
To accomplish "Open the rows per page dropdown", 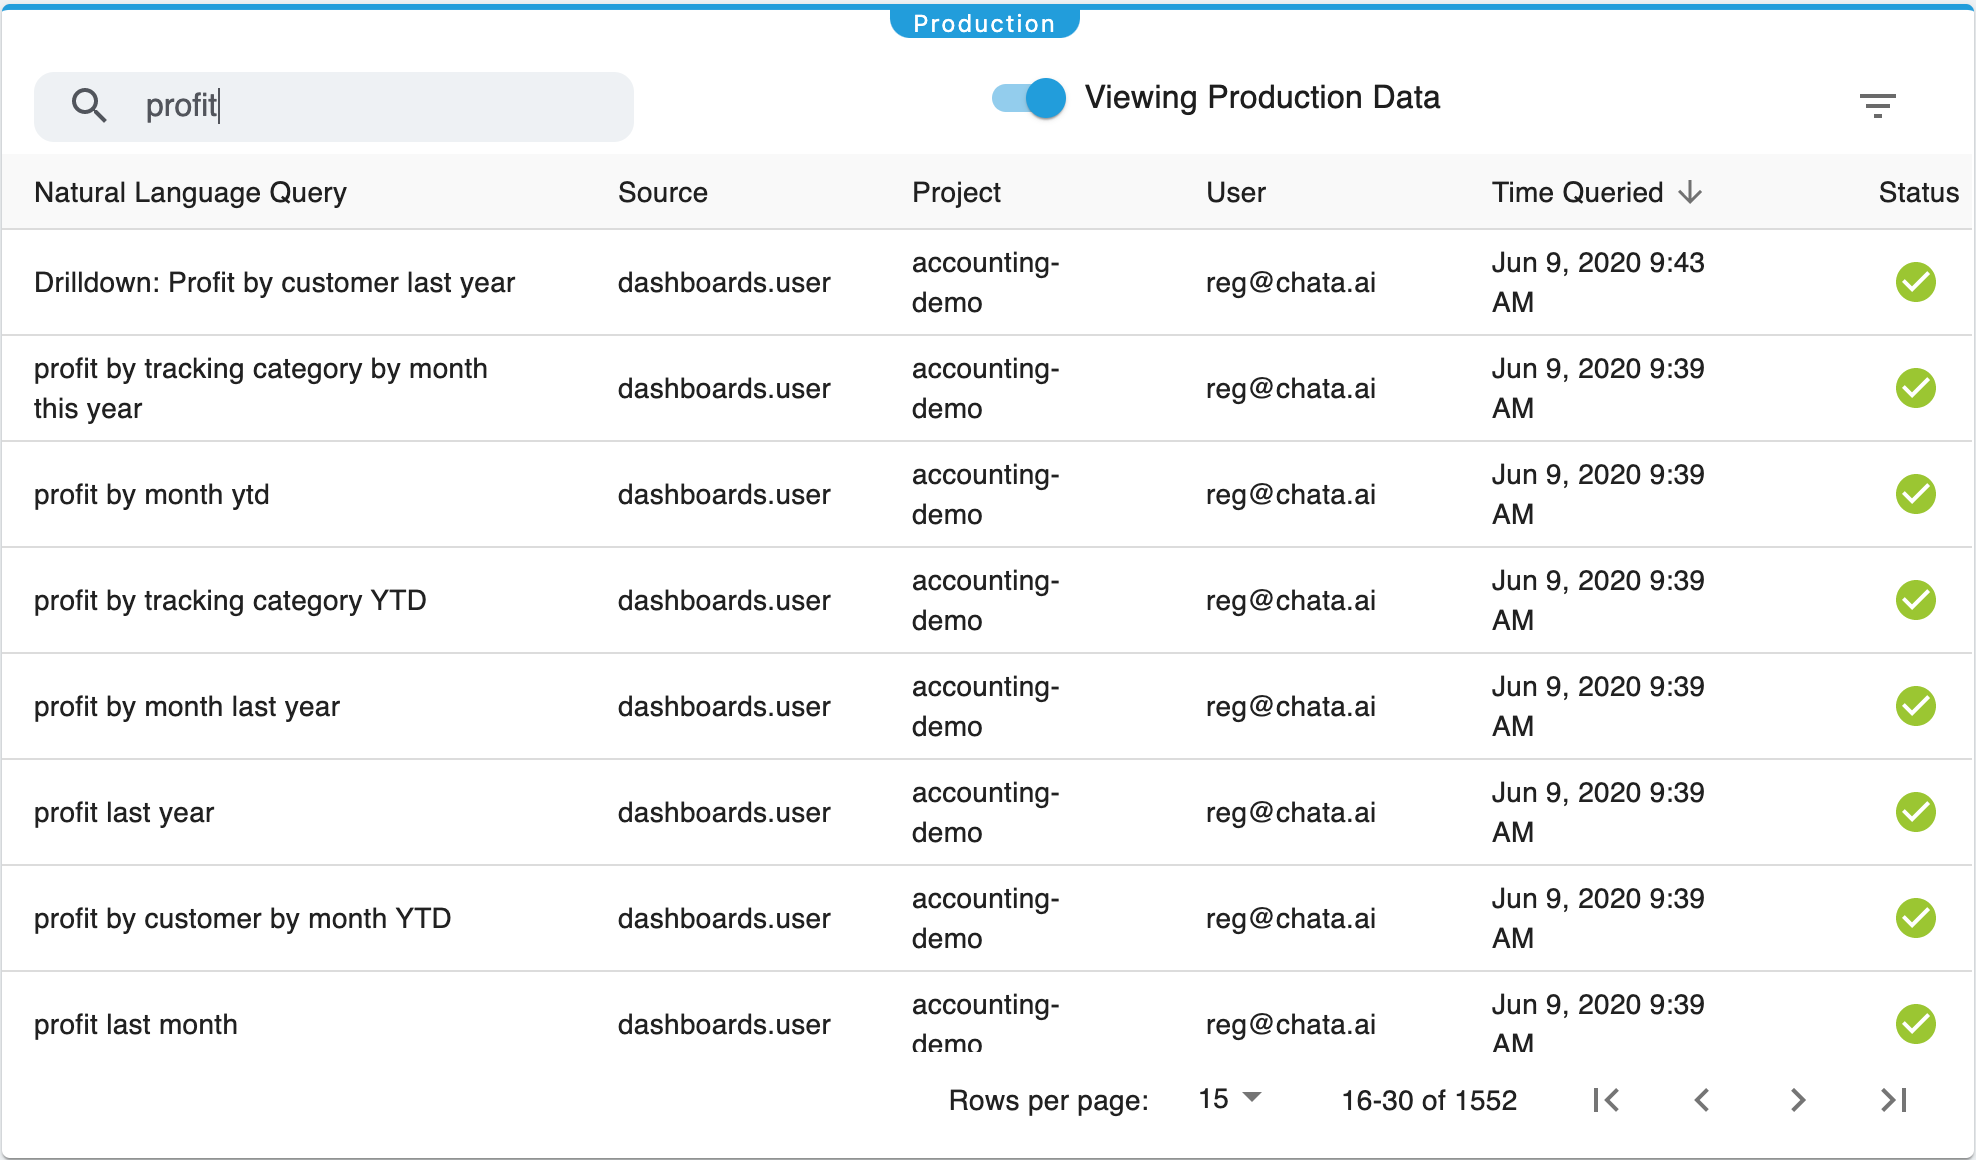I will 1230,1099.
